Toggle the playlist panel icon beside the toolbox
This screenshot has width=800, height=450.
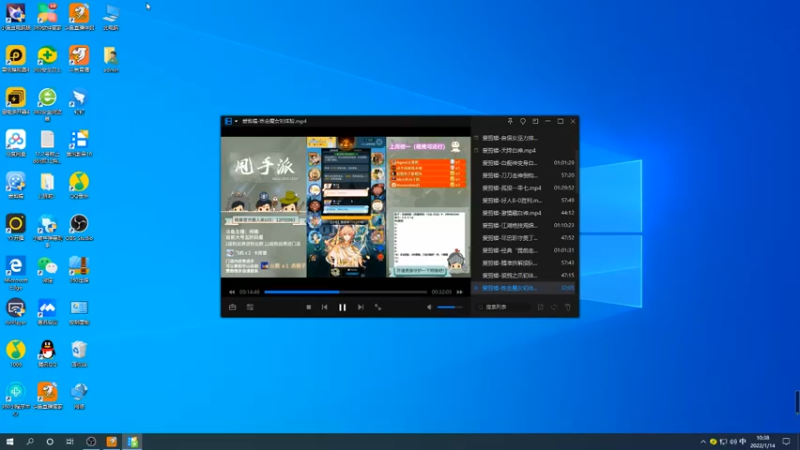[x=250, y=307]
